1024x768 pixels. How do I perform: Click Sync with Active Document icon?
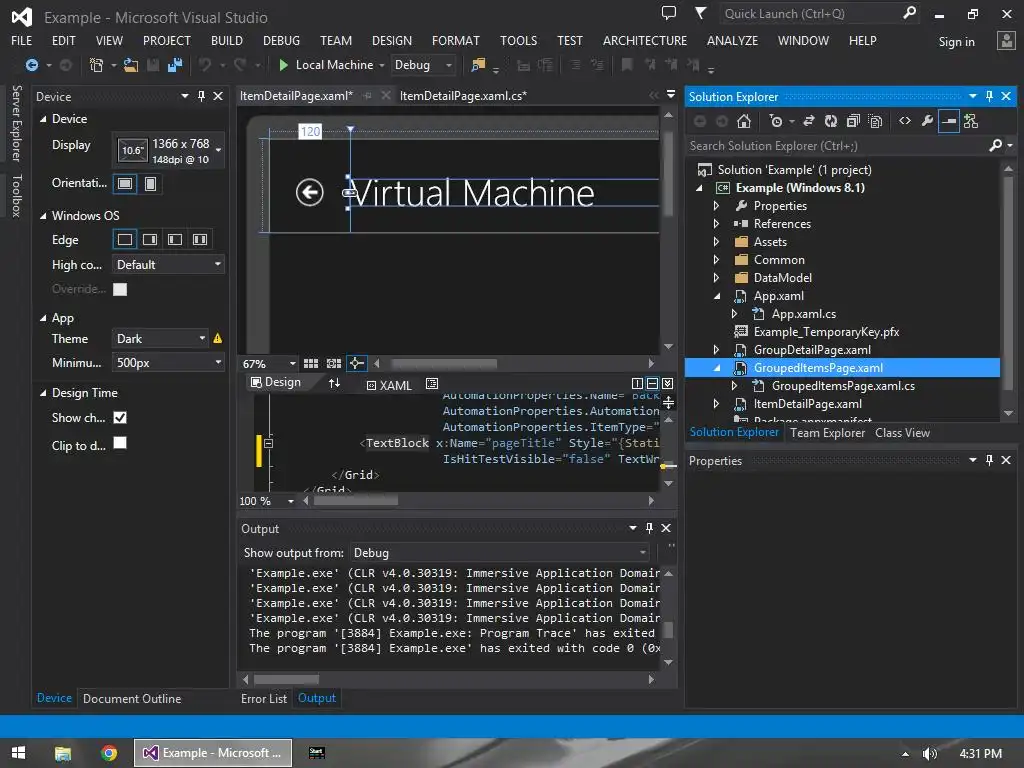808,121
